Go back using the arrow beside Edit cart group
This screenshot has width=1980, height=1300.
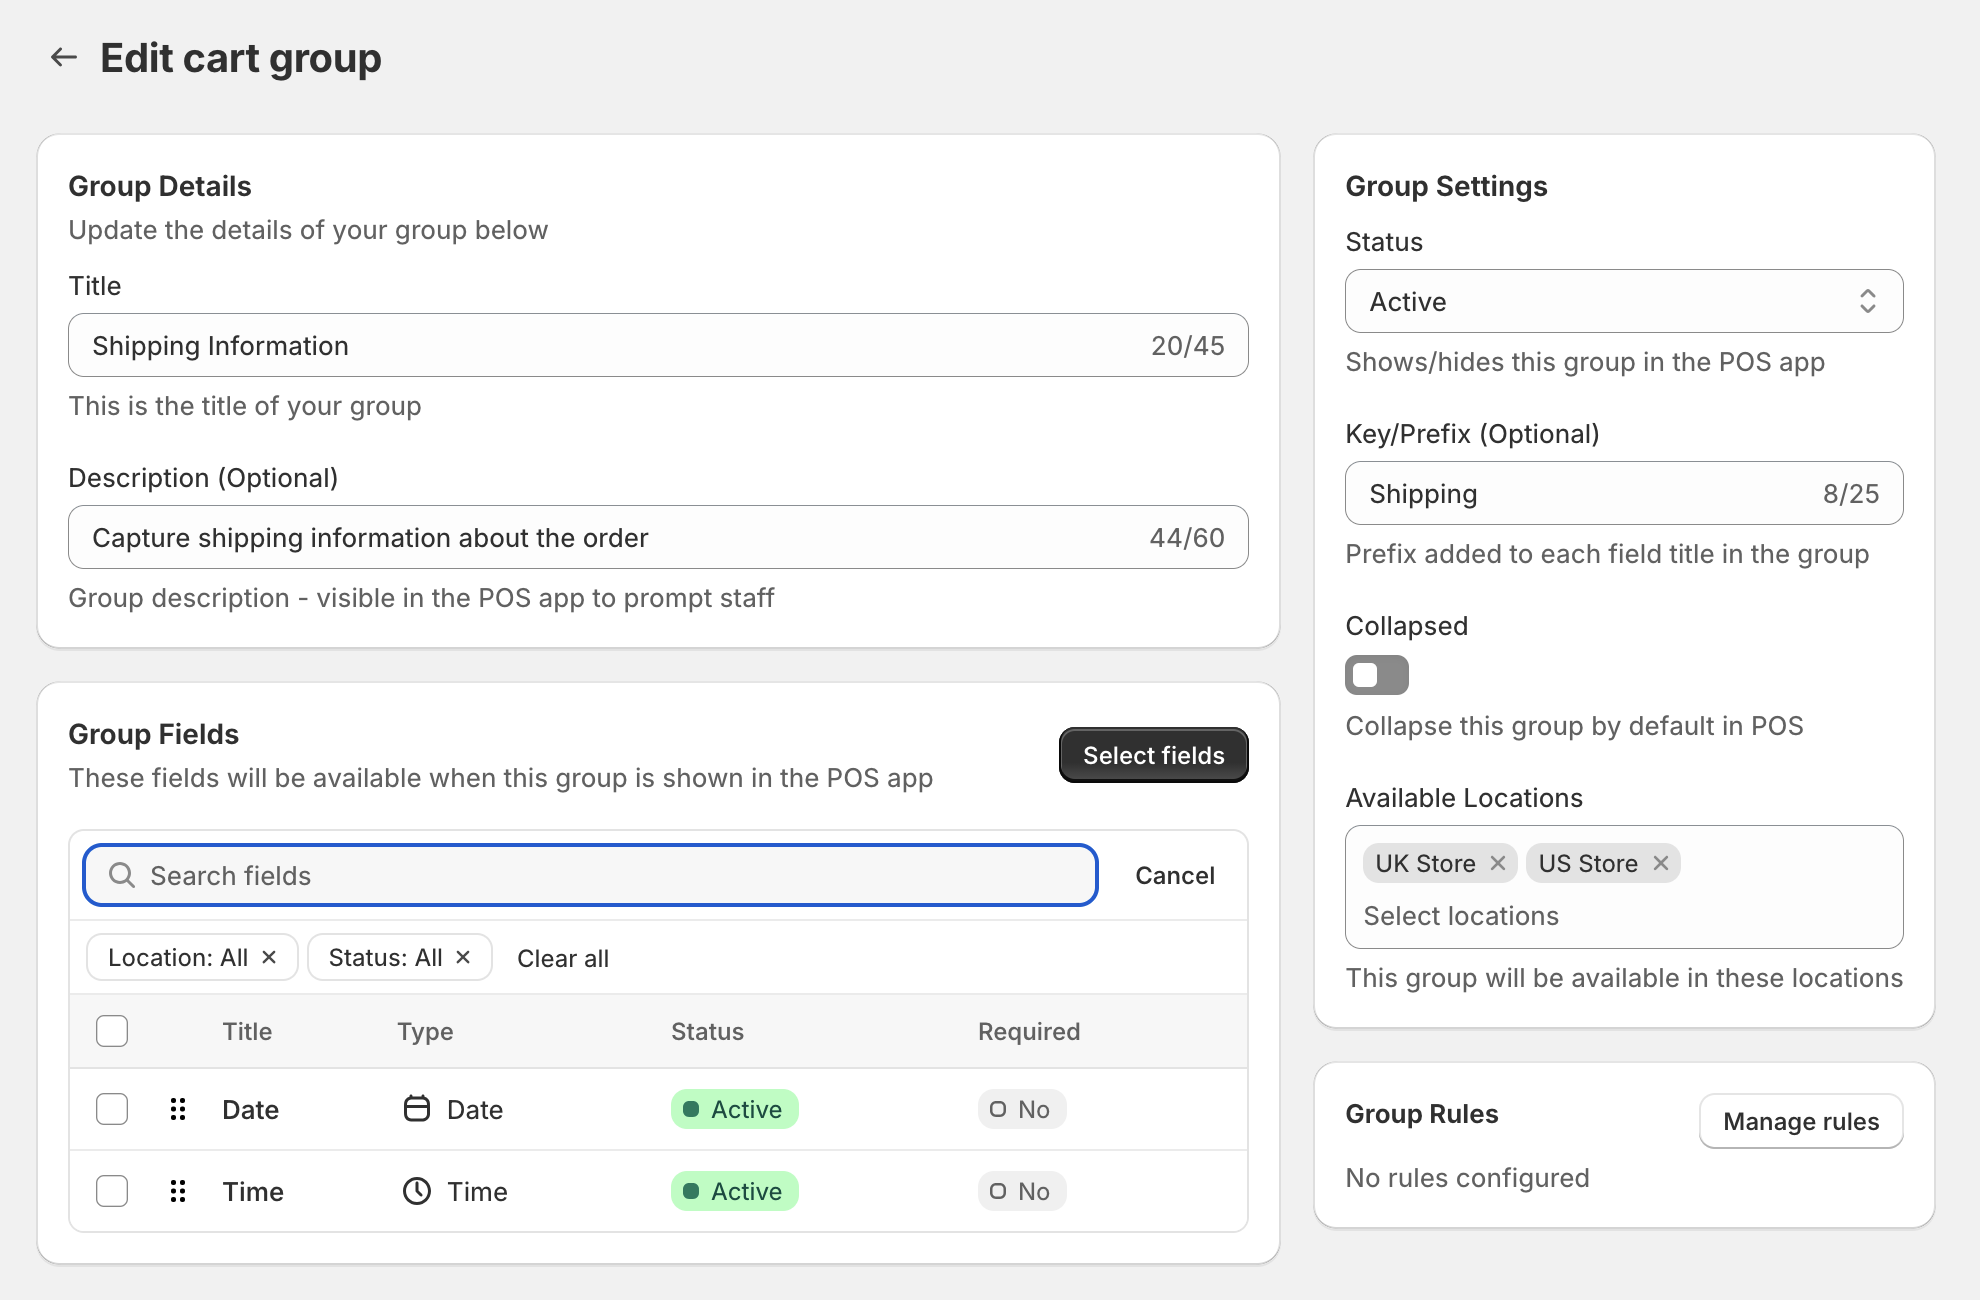(x=64, y=57)
